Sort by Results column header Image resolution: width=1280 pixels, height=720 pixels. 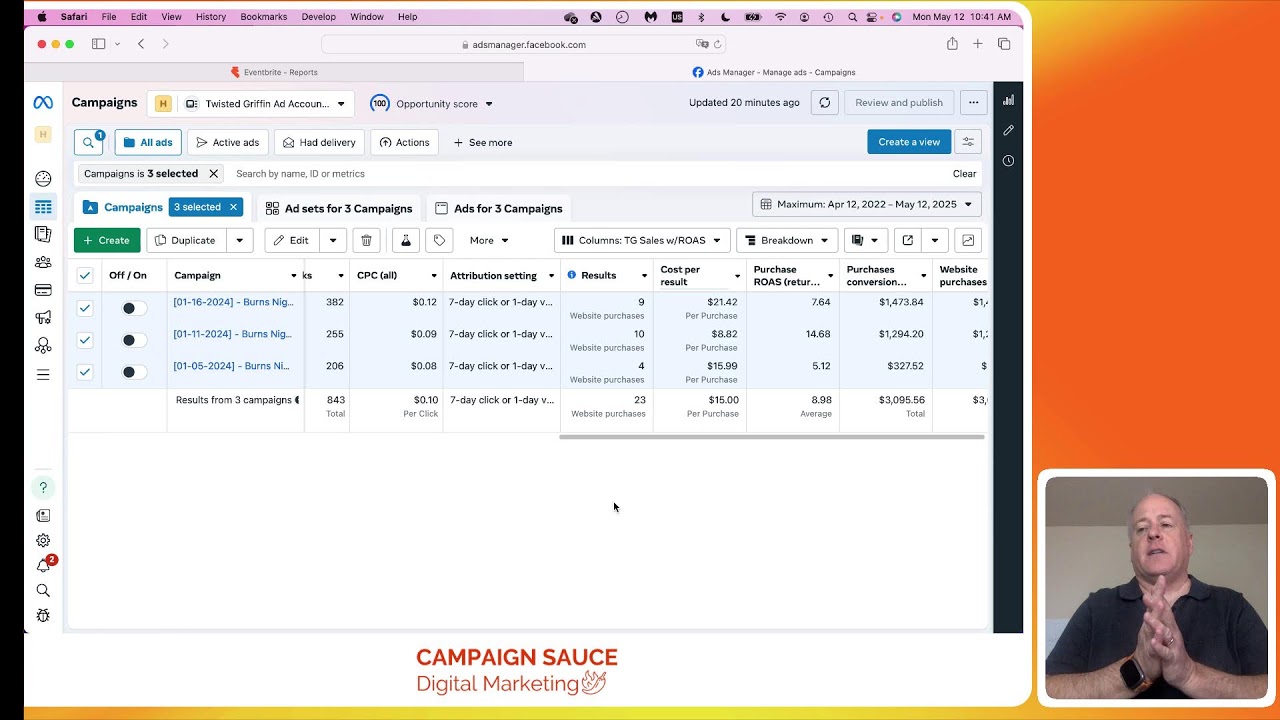599,276
